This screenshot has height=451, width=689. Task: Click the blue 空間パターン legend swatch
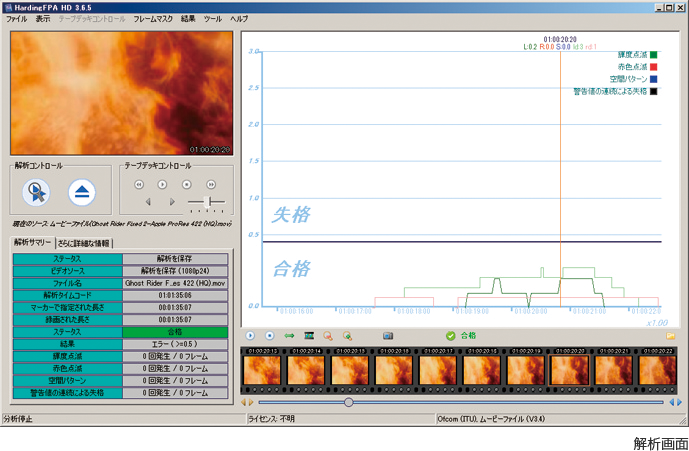(653, 80)
